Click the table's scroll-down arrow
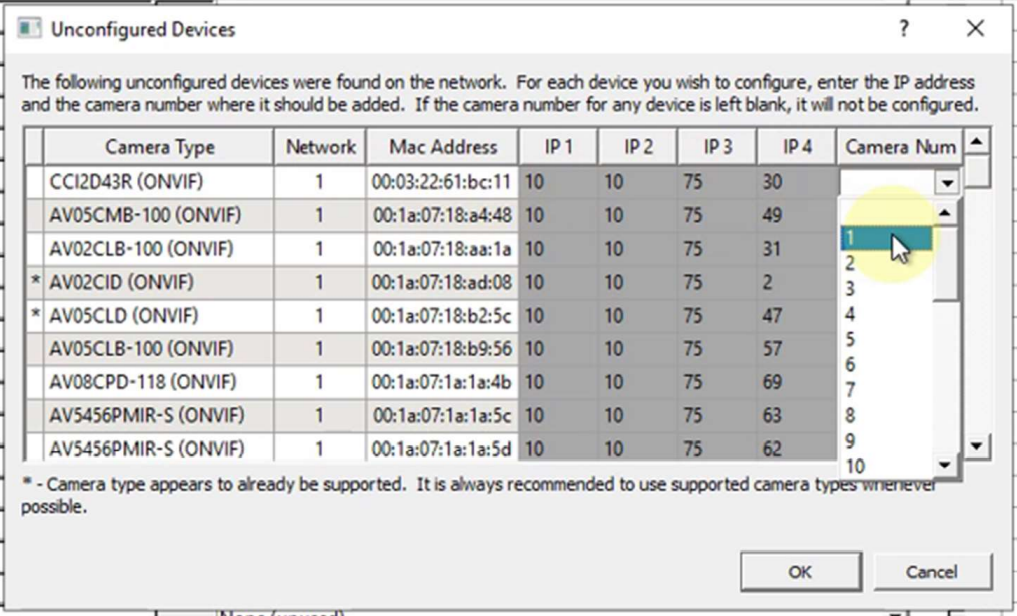This screenshot has height=616, width=1017. pyautogui.click(x=977, y=446)
